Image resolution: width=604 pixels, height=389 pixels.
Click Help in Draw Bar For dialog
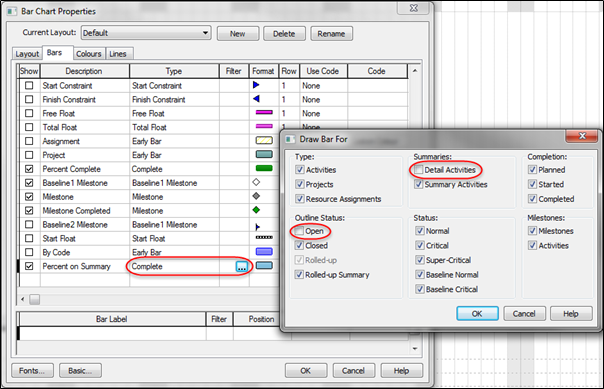click(571, 314)
